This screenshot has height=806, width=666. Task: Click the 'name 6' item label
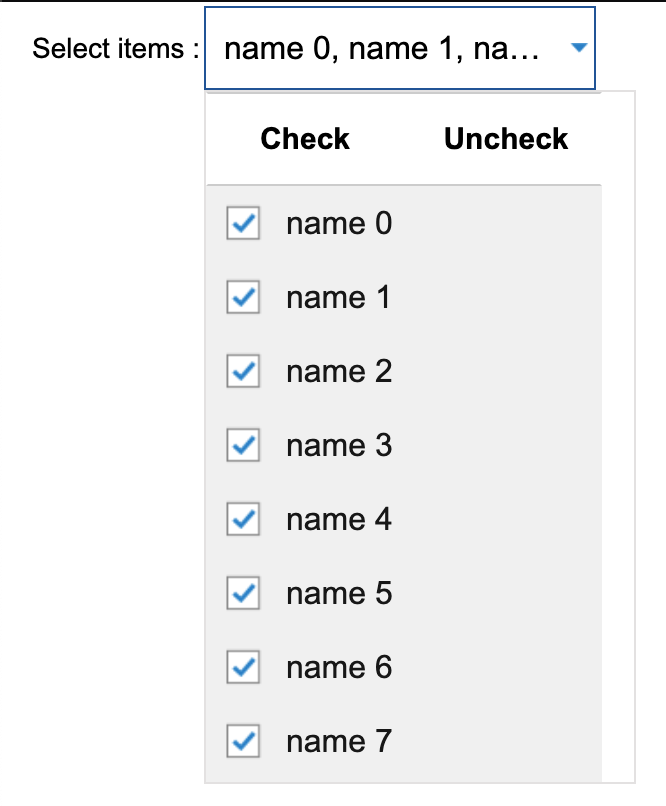339,667
